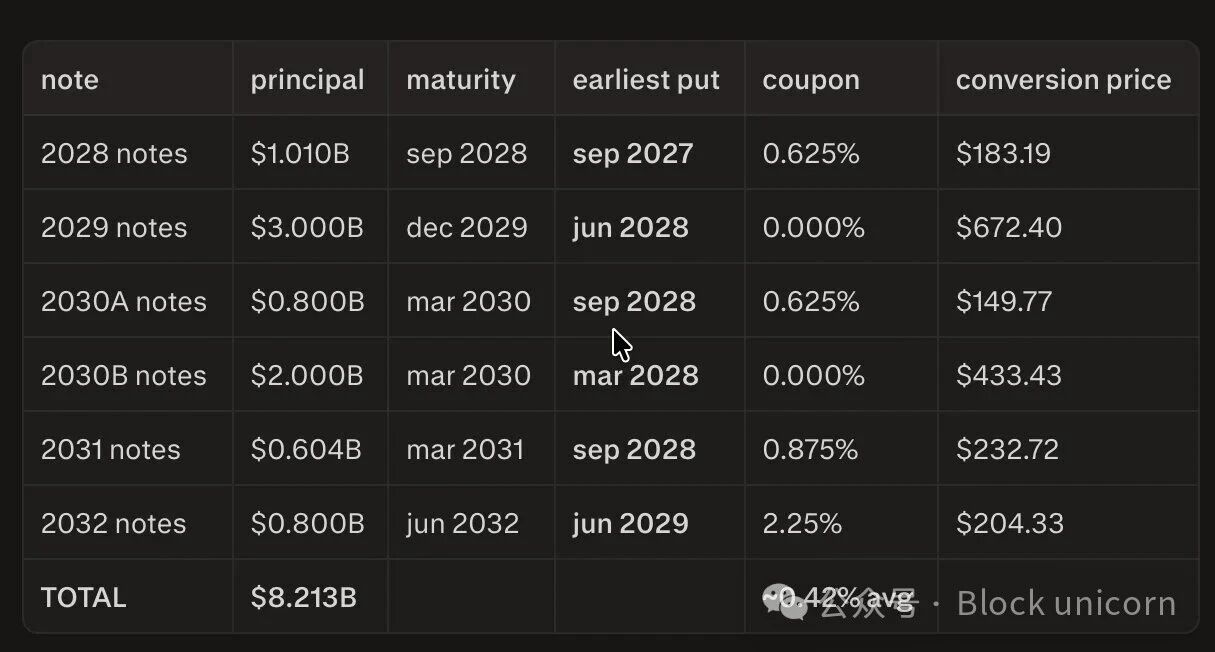
Task: Select the "sep 2027" earliest put cell
Action: [633, 154]
